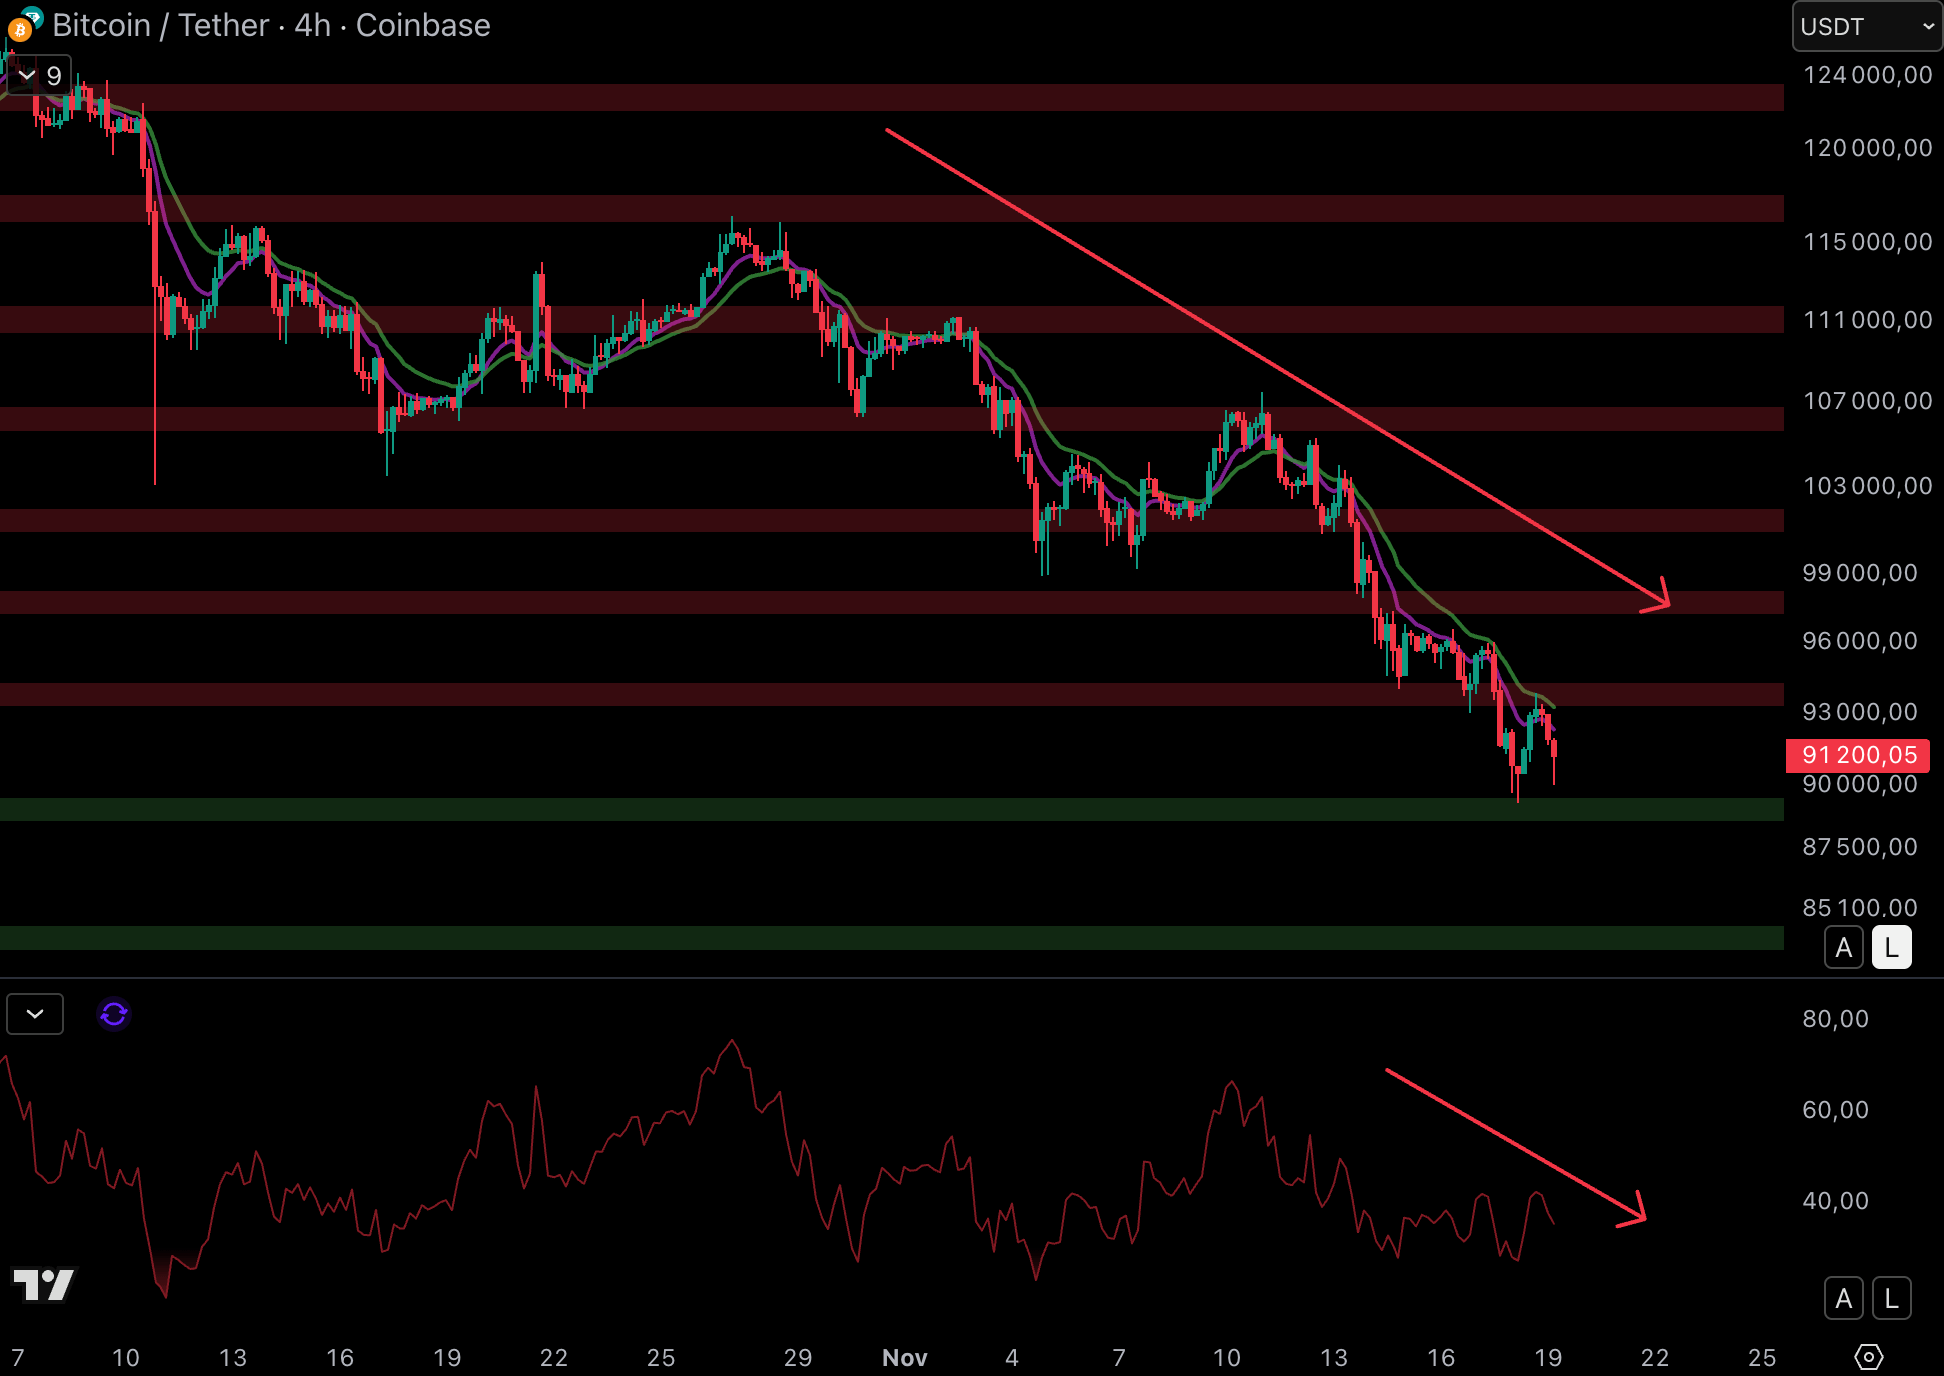Screen dimensions: 1944x1376
Task: Click the purple refresh indicator icon
Action: click(x=114, y=1014)
